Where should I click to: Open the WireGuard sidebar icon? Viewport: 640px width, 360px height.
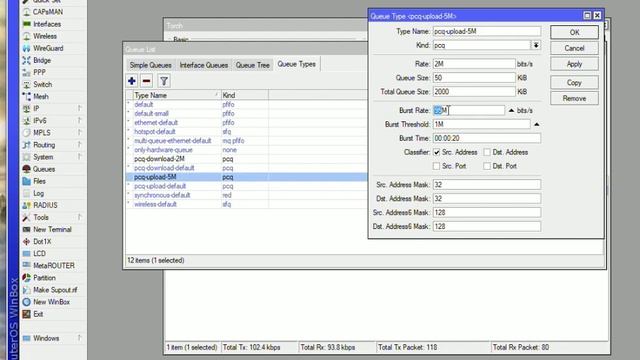[x=27, y=48]
